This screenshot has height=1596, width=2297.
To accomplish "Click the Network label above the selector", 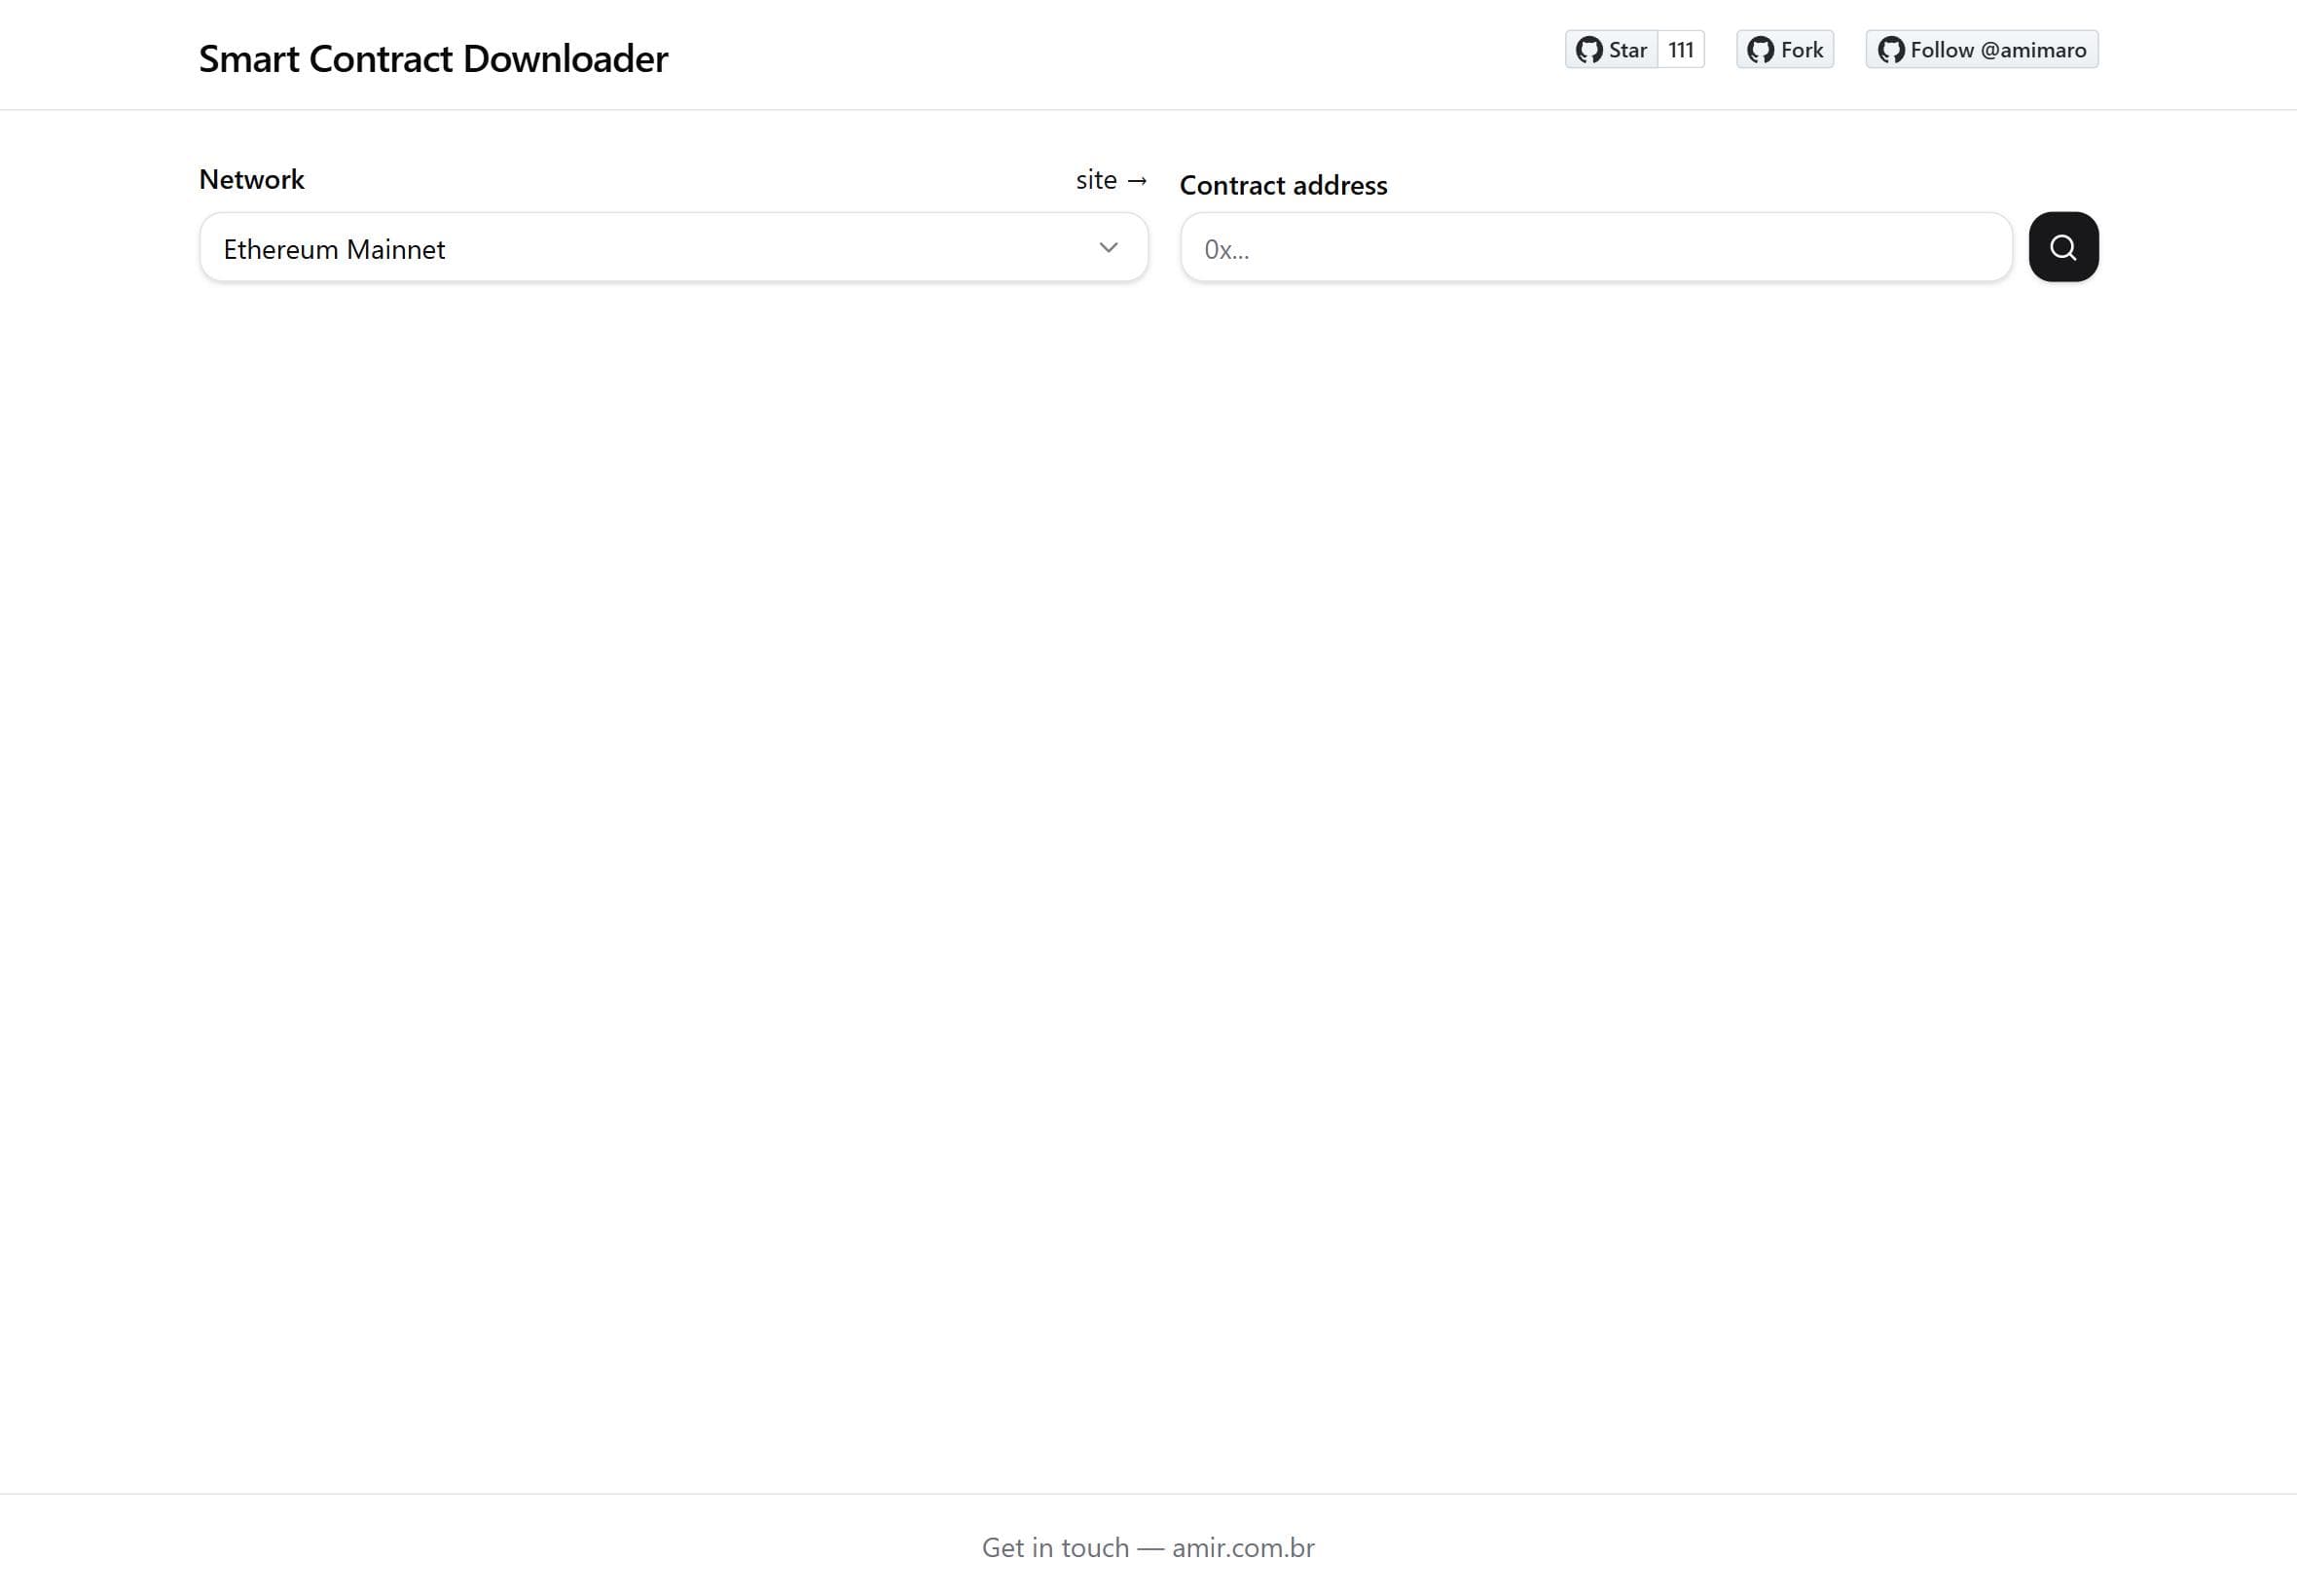I will (x=251, y=179).
